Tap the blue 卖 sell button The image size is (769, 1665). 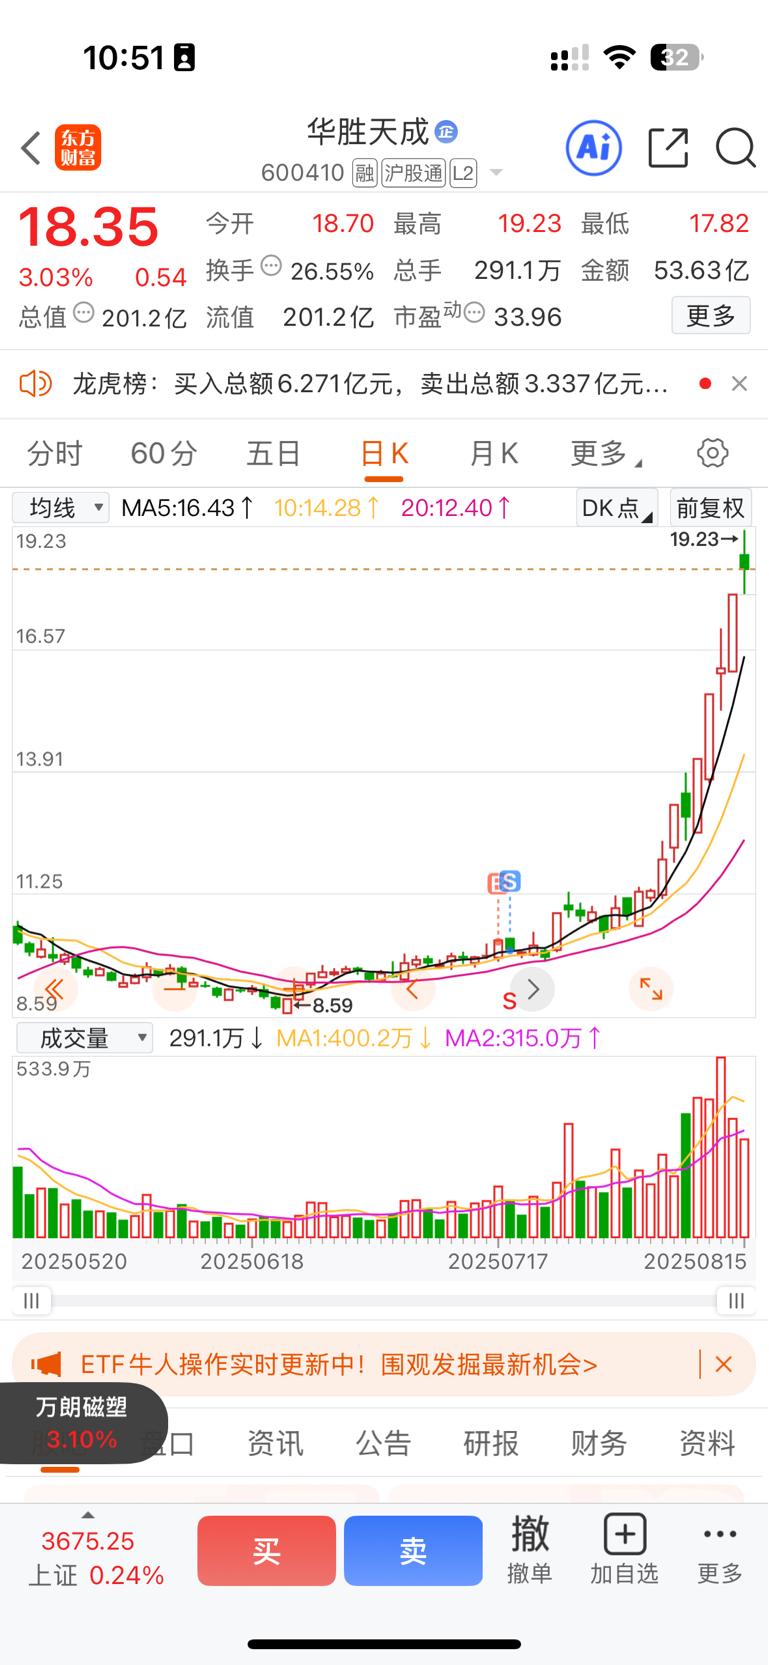(413, 1550)
